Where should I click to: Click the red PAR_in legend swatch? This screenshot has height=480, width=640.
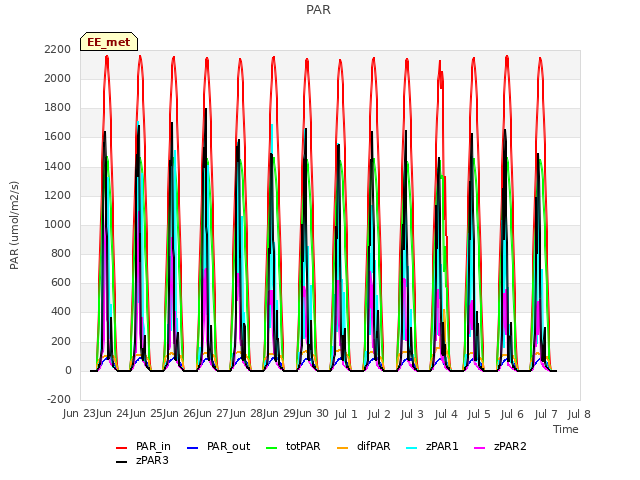coord(122,448)
